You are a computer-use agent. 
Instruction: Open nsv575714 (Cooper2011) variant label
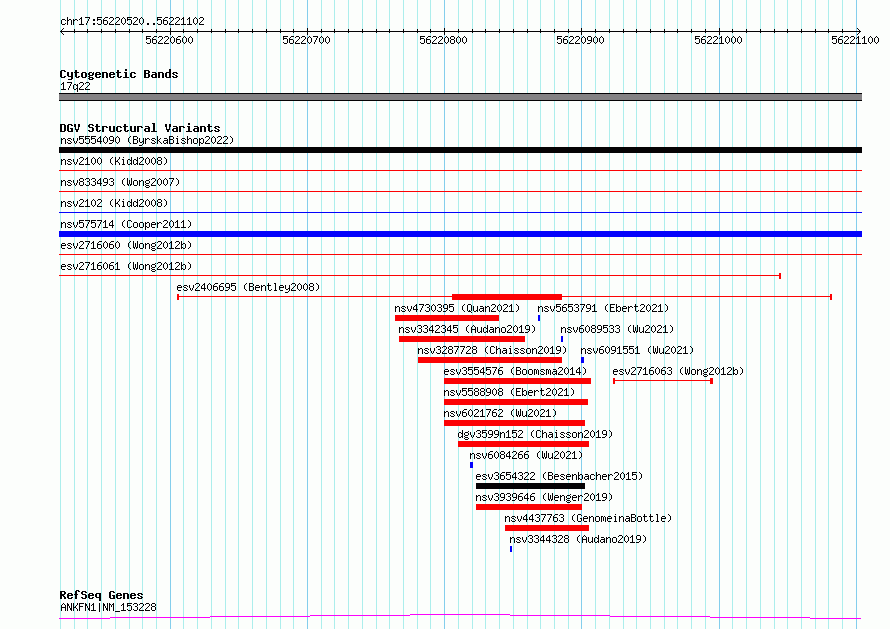point(126,224)
